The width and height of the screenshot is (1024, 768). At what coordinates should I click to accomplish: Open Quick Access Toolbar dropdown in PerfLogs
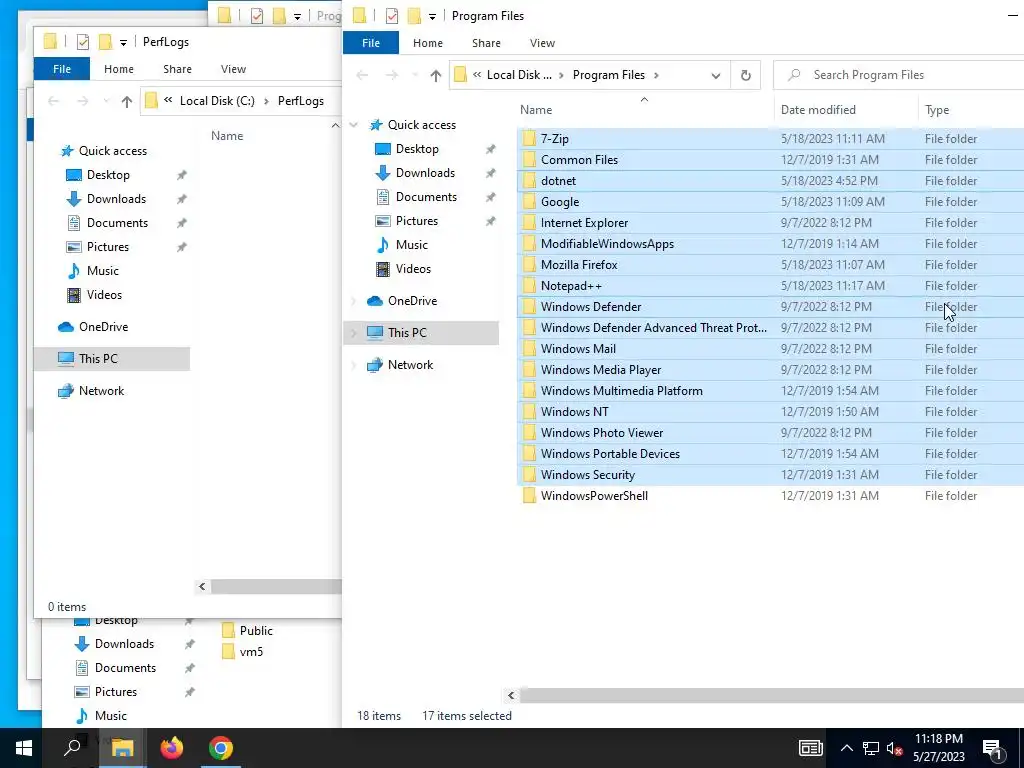[x=123, y=42]
